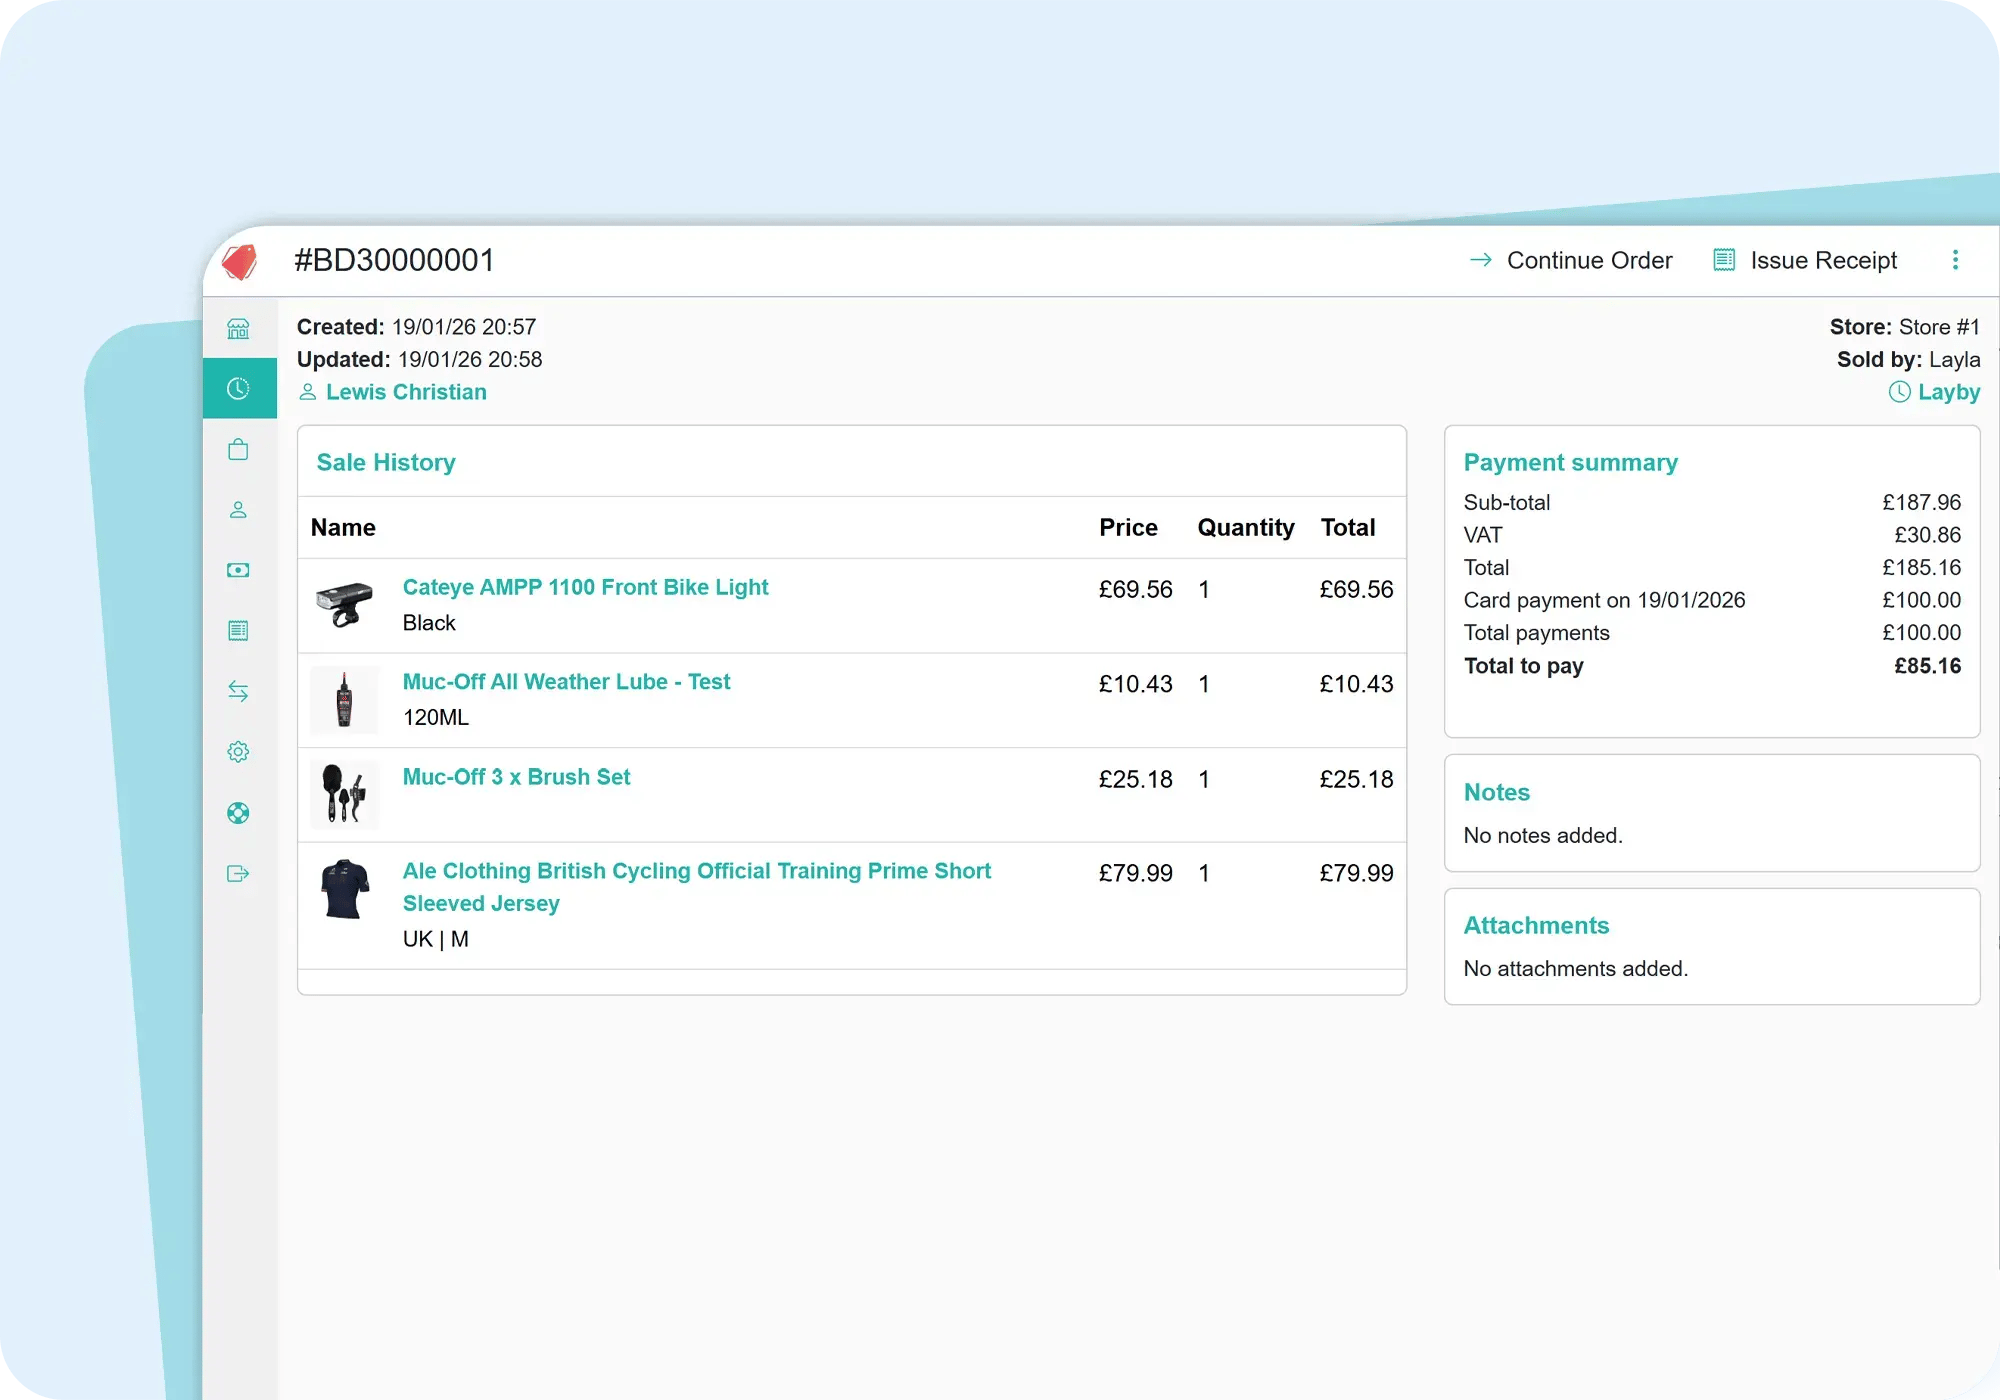
Task: Select the cash payments icon in sidebar
Action: point(239,570)
